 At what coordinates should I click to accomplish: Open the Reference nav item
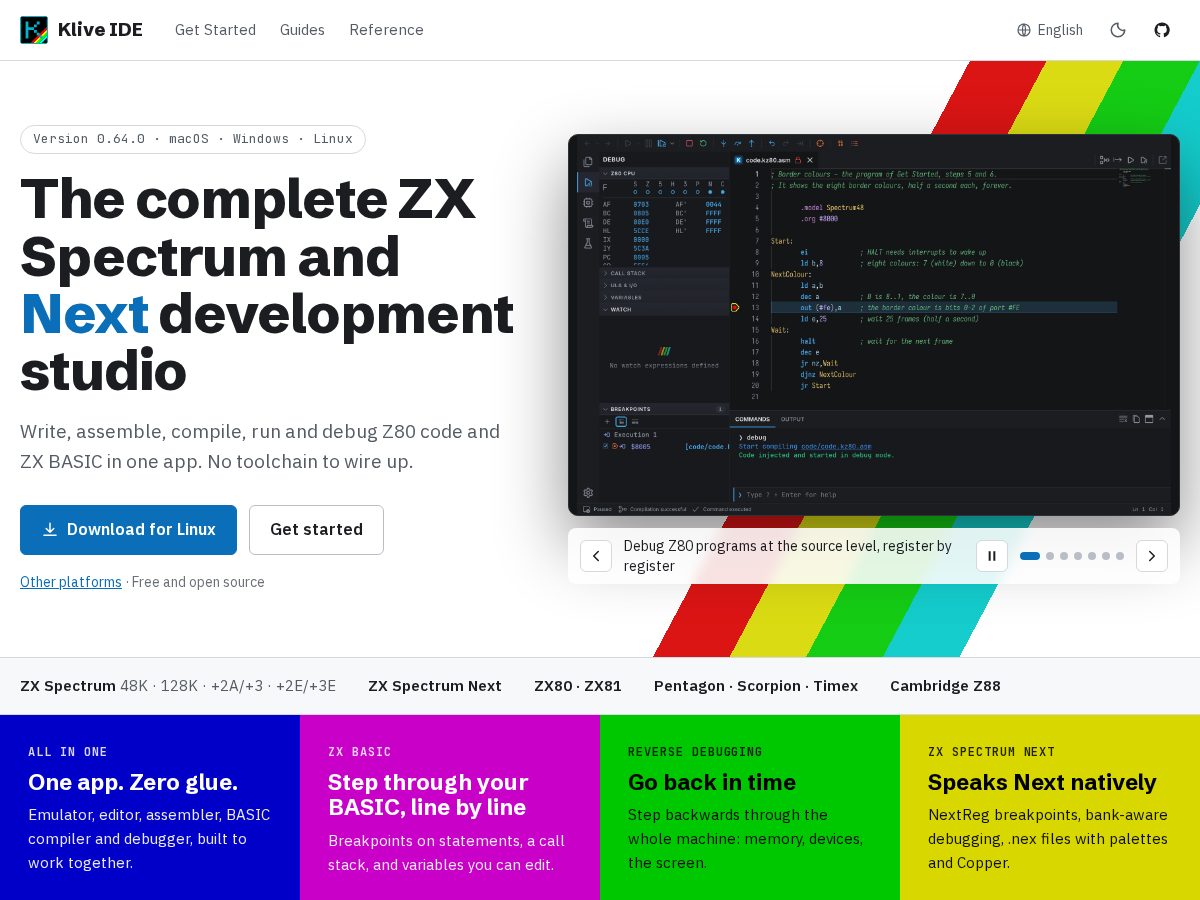point(386,30)
